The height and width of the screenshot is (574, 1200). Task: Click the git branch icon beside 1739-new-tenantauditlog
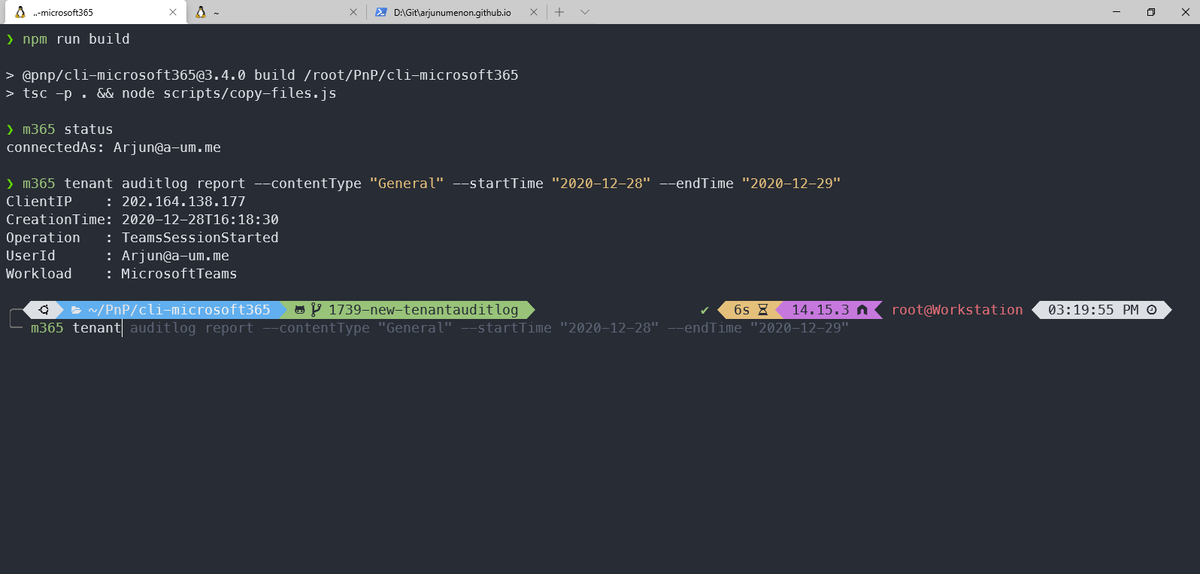pos(317,310)
